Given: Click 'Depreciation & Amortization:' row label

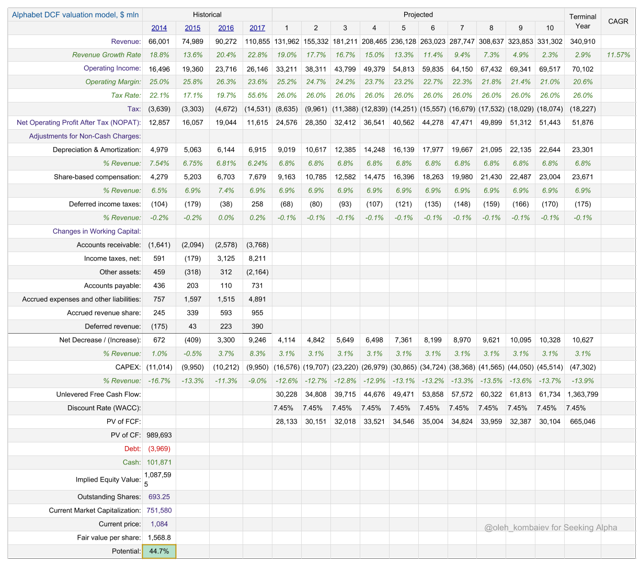Looking at the screenshot, I should (x=97, y=149).
